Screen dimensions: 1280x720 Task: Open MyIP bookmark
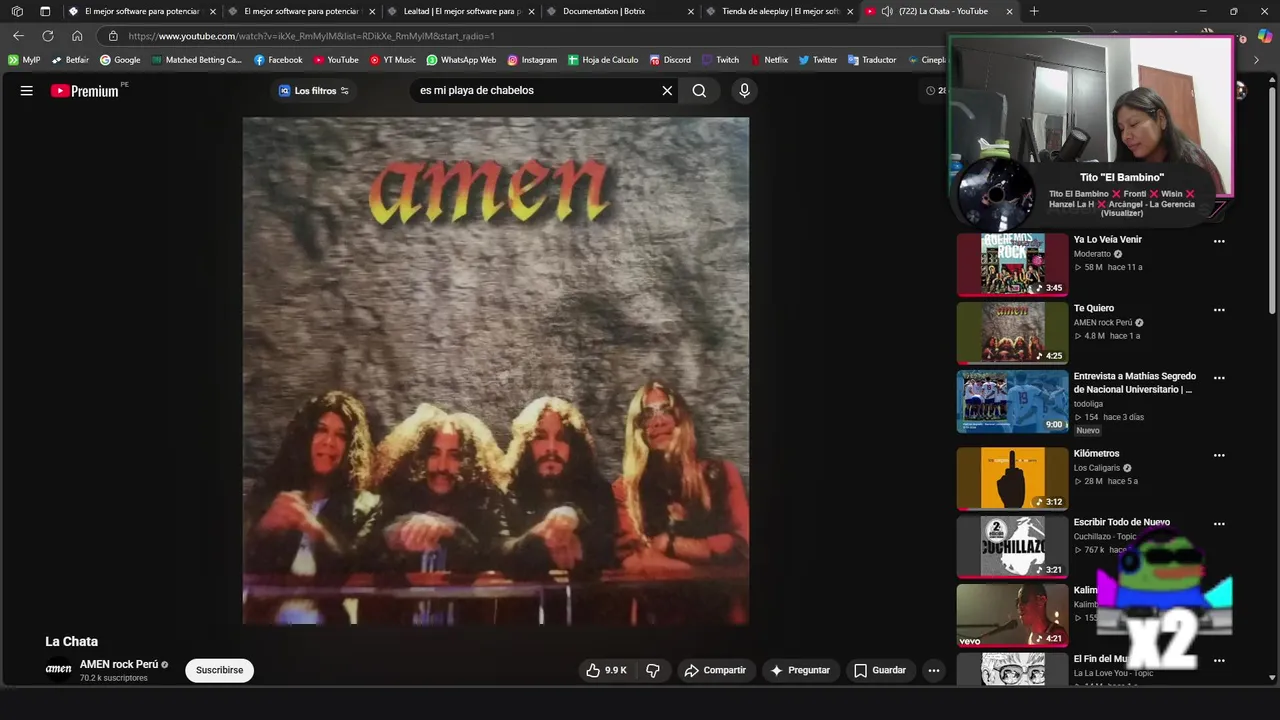click(24, 60)
